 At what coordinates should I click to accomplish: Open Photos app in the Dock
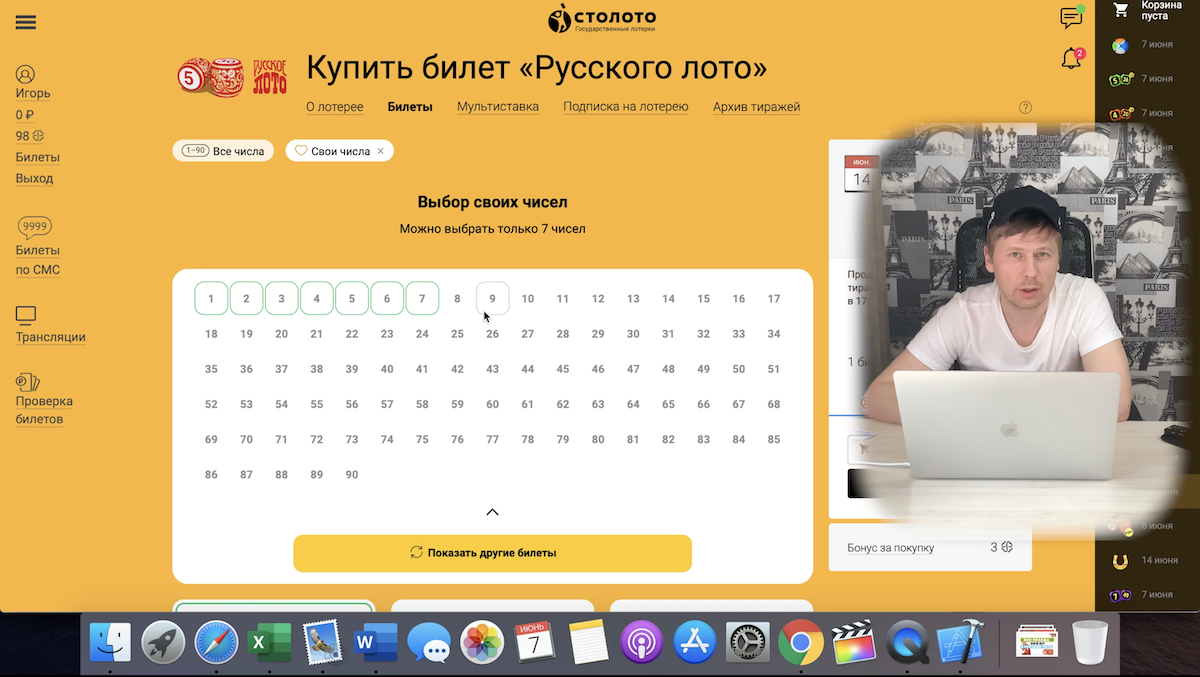[482, 641]
